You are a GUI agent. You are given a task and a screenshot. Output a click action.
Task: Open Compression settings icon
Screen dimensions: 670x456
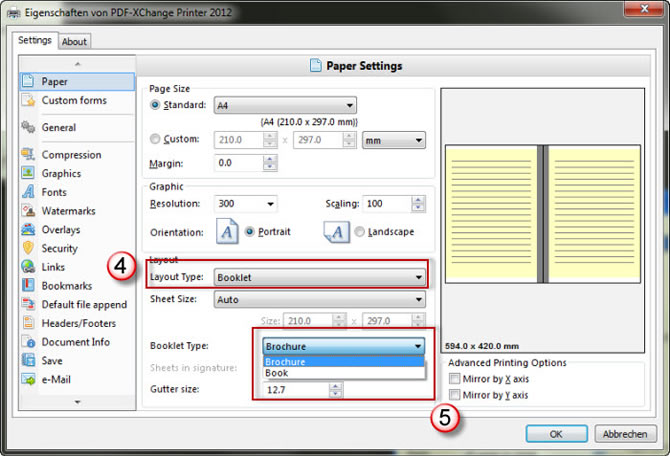click(x=28, y=154)
